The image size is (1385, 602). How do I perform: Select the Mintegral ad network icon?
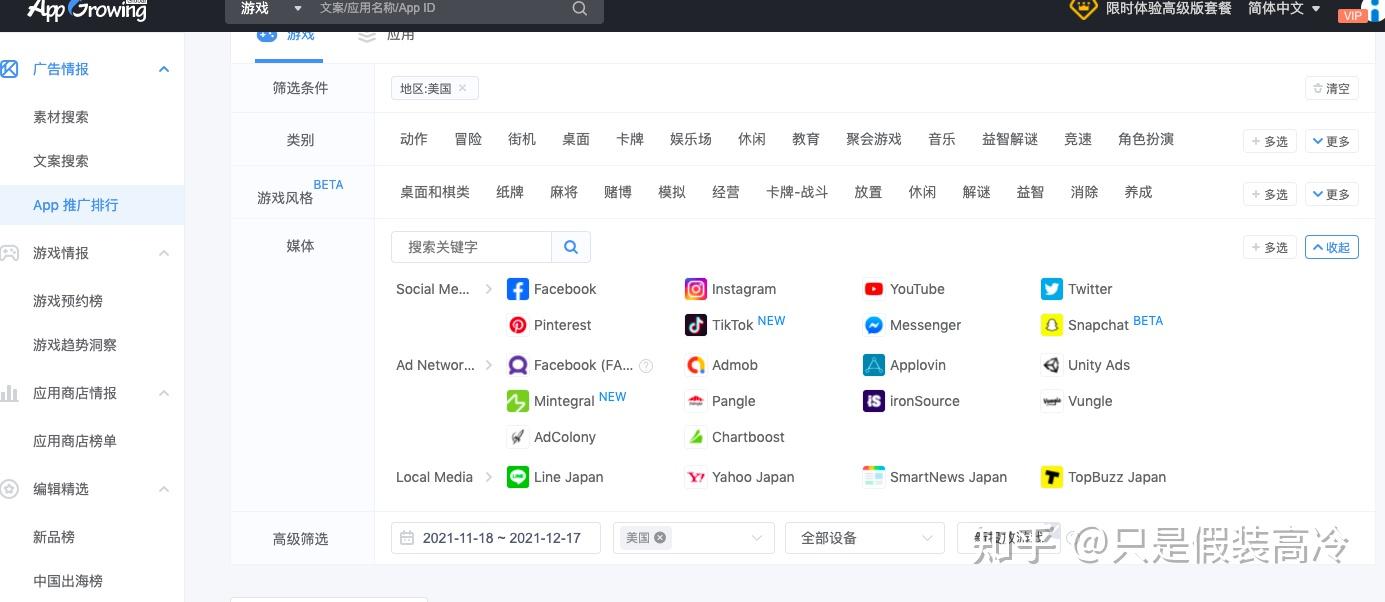(517, 401)
